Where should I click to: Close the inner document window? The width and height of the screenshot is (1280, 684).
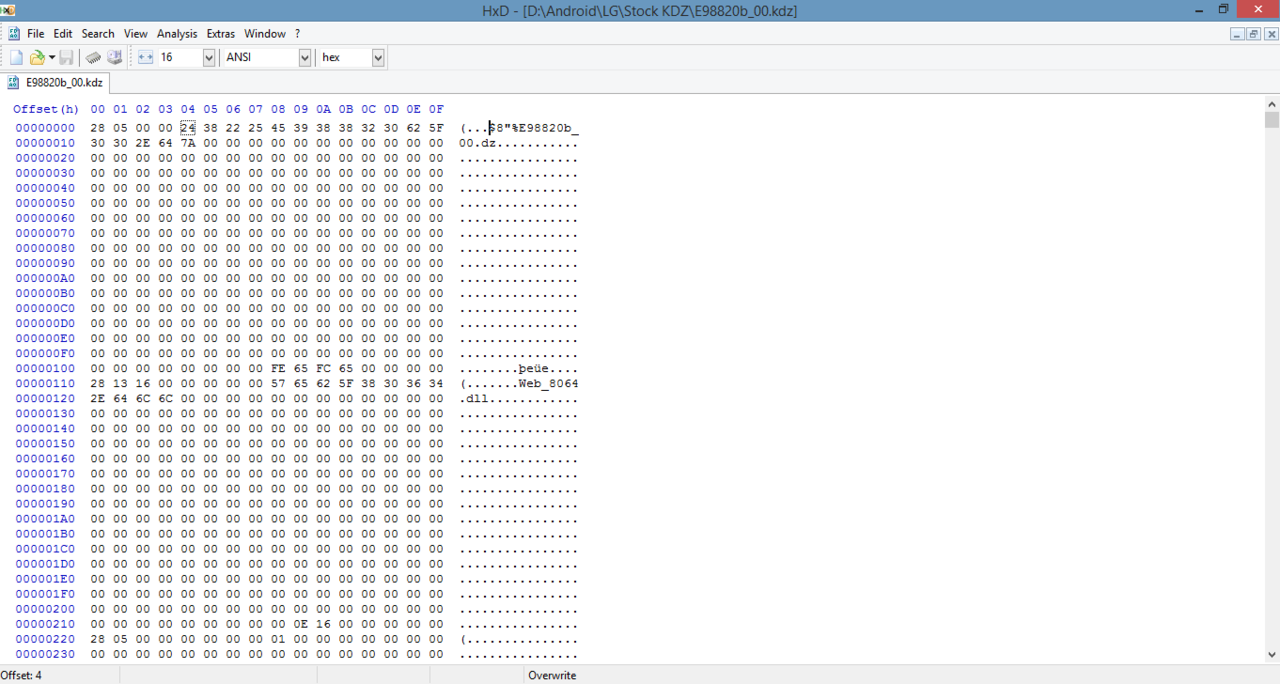point(1271,34)
